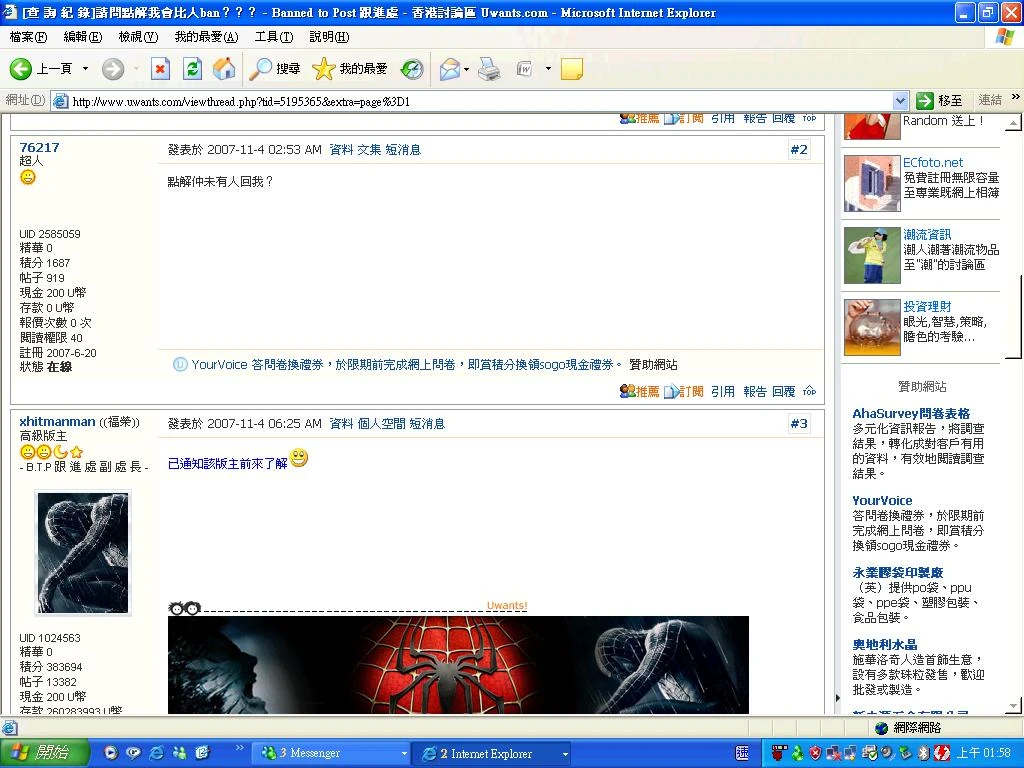
Task: Click the sidebar scroll-down arrow
Action: click(1013, 705)
